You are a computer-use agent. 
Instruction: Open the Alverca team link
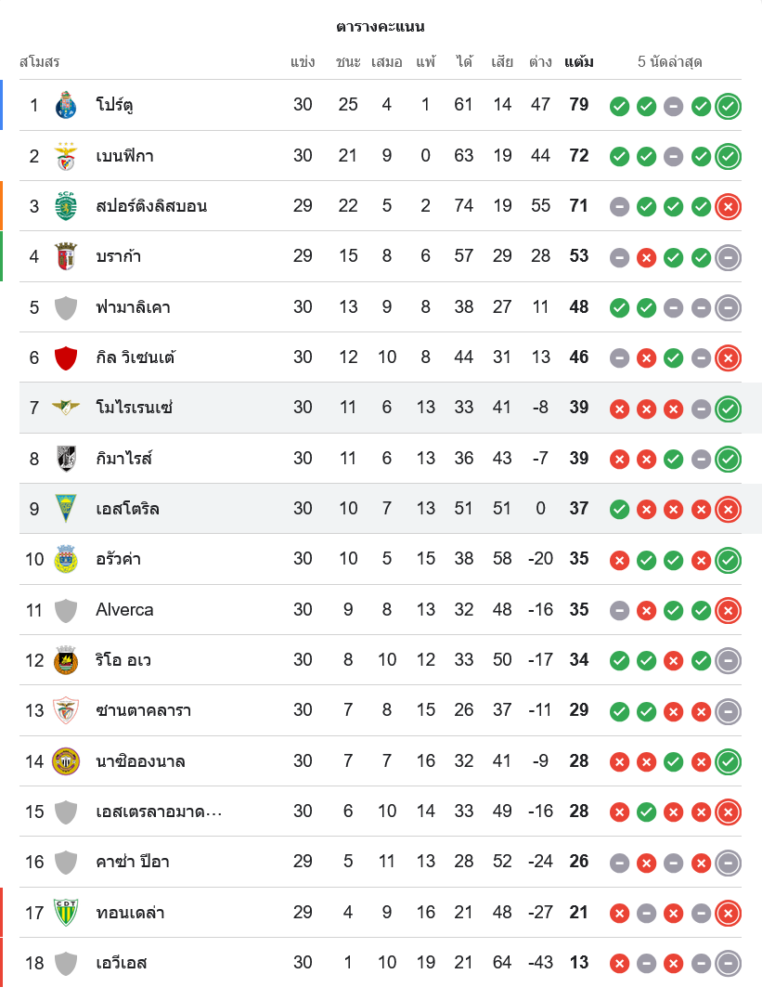click(125, 610)
